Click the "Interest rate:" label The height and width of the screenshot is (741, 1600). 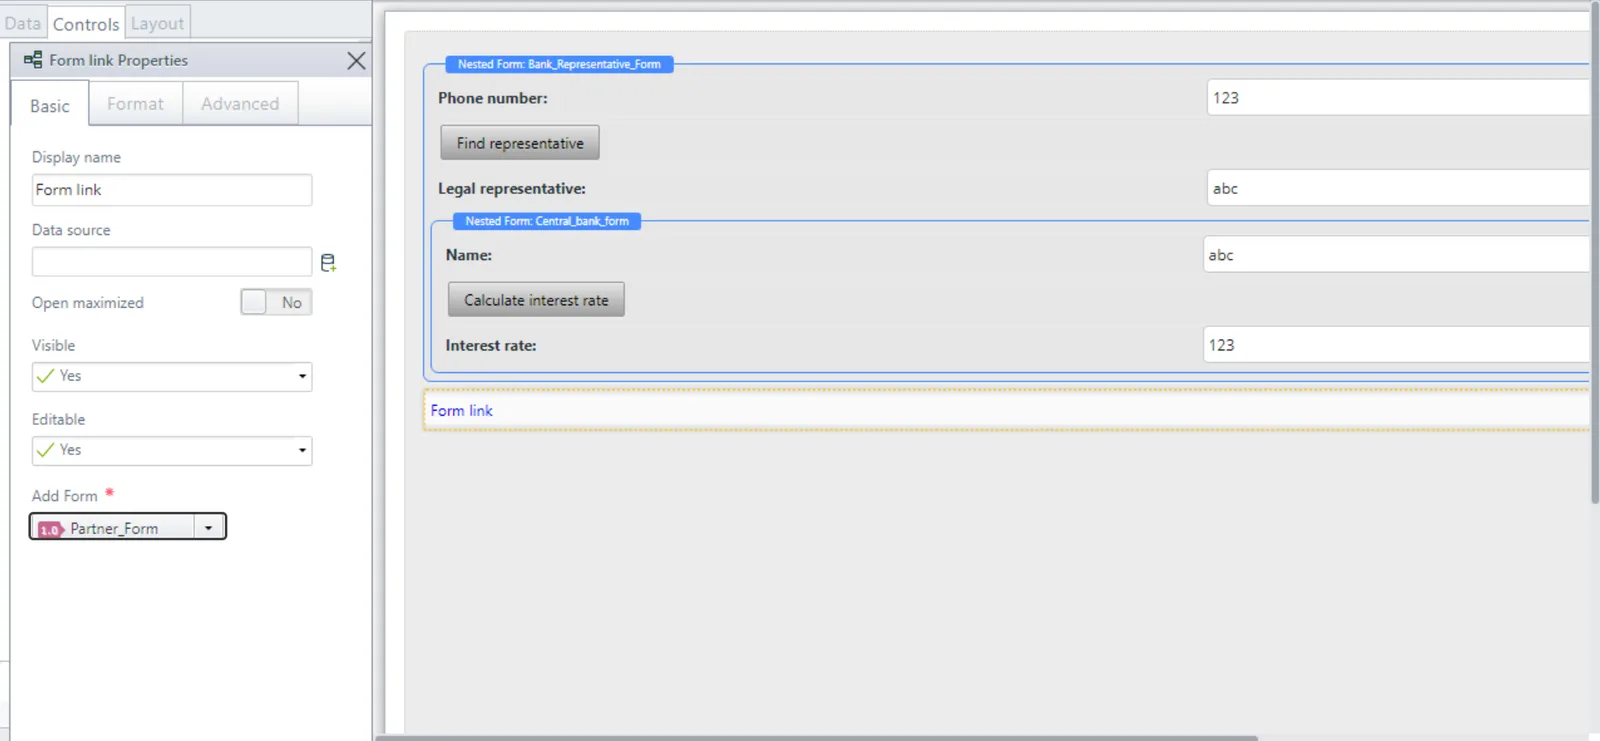coord(491,345)
